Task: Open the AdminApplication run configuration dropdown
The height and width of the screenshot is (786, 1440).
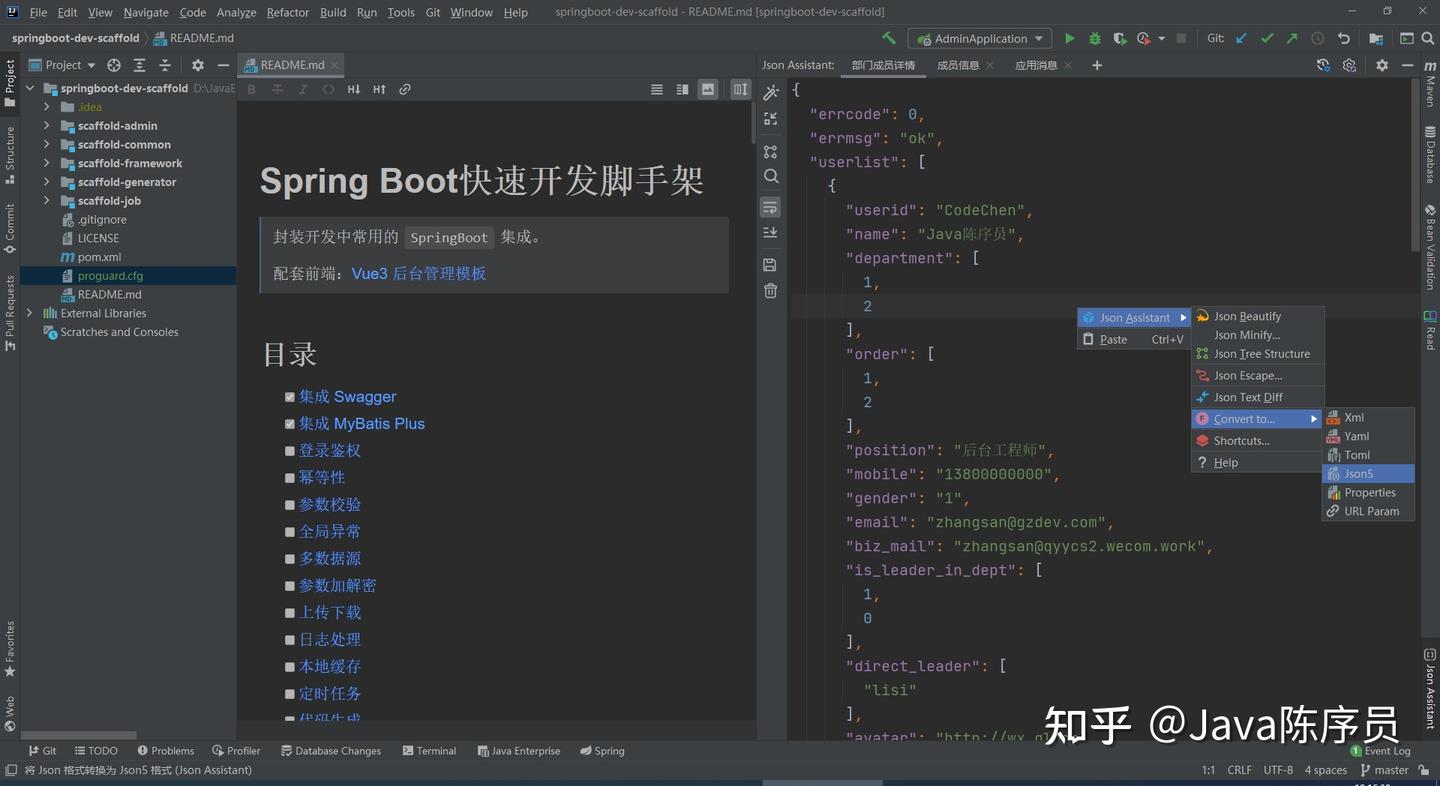Action: (x=979, y=37)
